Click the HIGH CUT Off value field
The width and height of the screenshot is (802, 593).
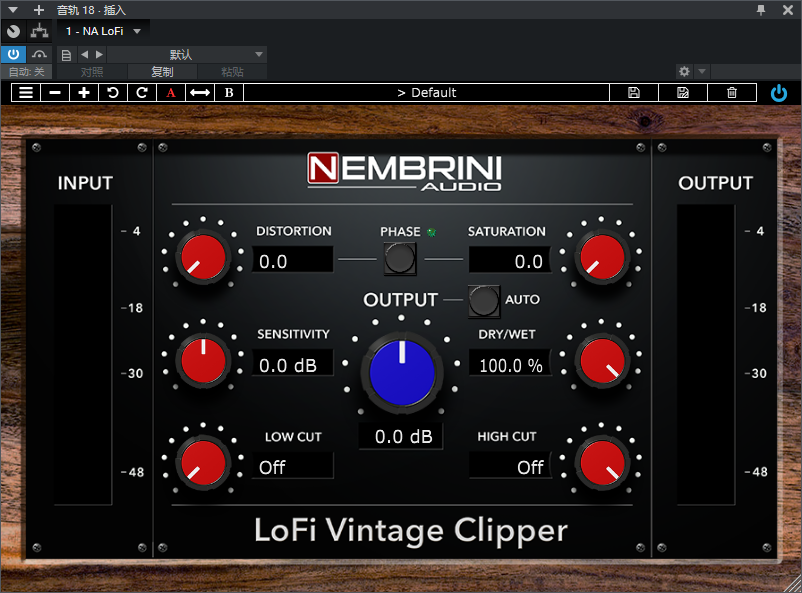(x=510, y=466)
